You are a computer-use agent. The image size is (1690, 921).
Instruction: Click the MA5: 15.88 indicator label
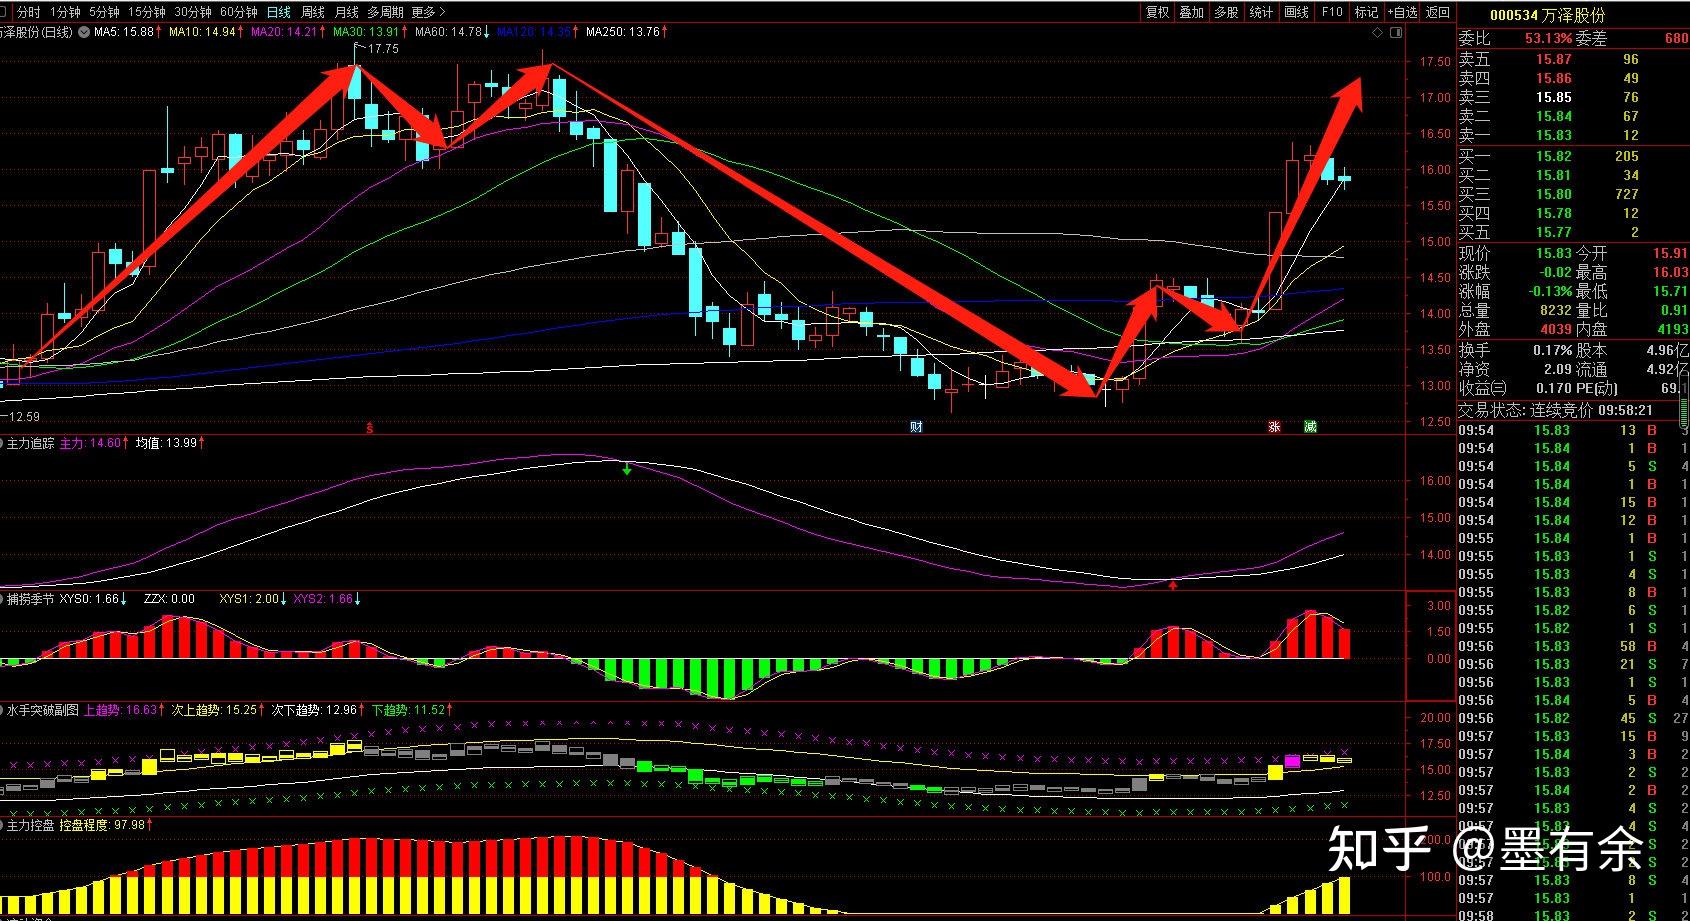(x=123, y=32)
